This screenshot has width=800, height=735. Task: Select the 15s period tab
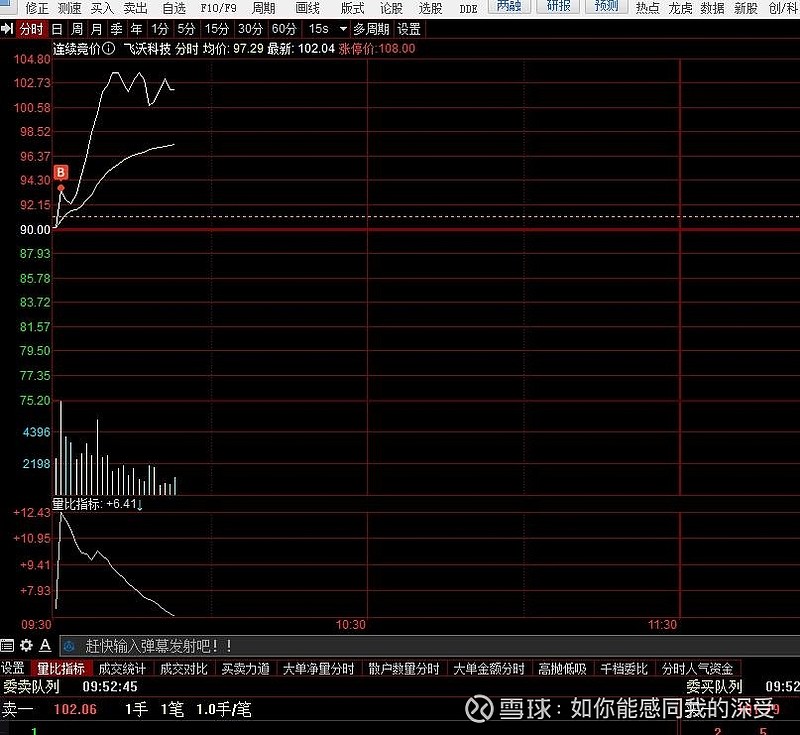pyautogui.click(x=318, y=29)
